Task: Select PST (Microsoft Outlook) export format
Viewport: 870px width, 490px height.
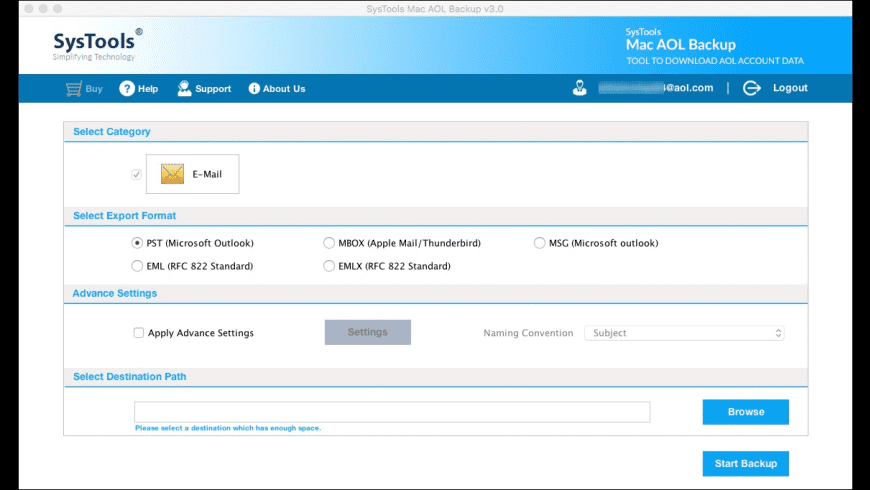Action: coord(138,243)
